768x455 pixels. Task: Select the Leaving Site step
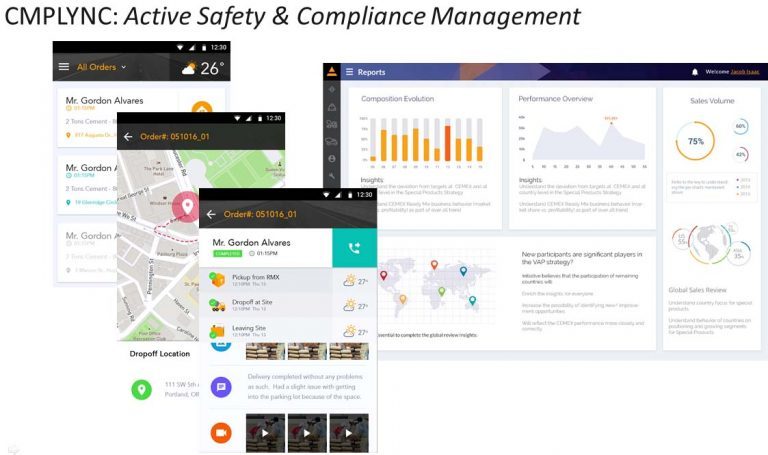click(x=266, y=331)
